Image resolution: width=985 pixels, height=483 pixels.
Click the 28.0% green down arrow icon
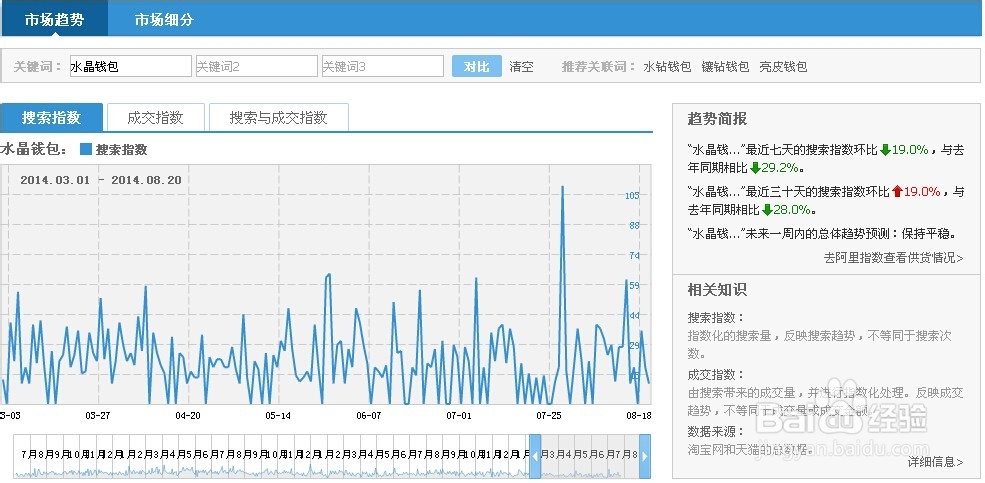(767, 210)
